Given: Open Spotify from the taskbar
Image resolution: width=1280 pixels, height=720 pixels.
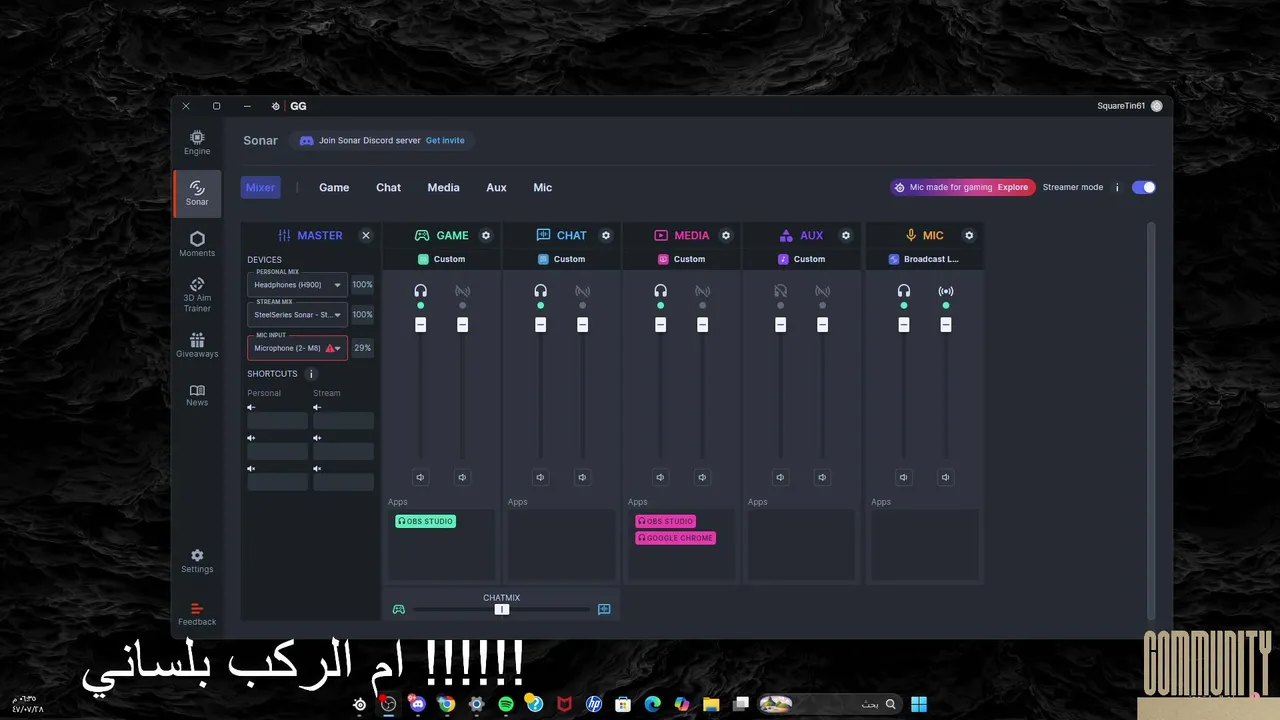Looking at the screenshot, I should (x=506, y=704).
